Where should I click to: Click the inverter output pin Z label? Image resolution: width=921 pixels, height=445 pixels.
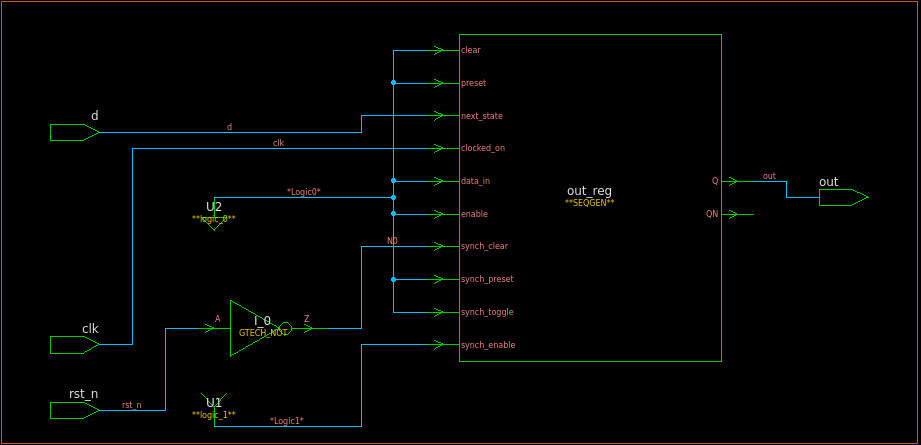pos(307,319)
